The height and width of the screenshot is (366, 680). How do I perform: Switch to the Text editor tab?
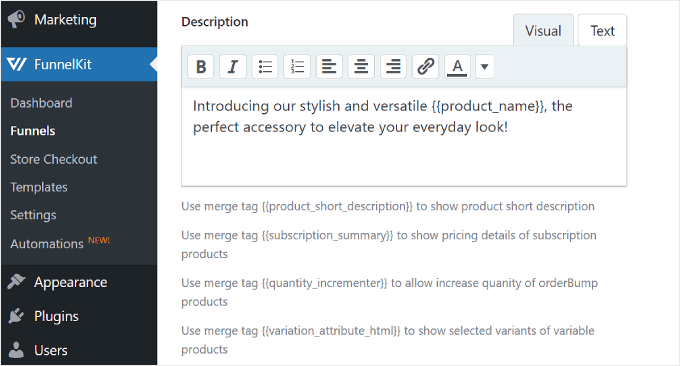tap(602, 31)
